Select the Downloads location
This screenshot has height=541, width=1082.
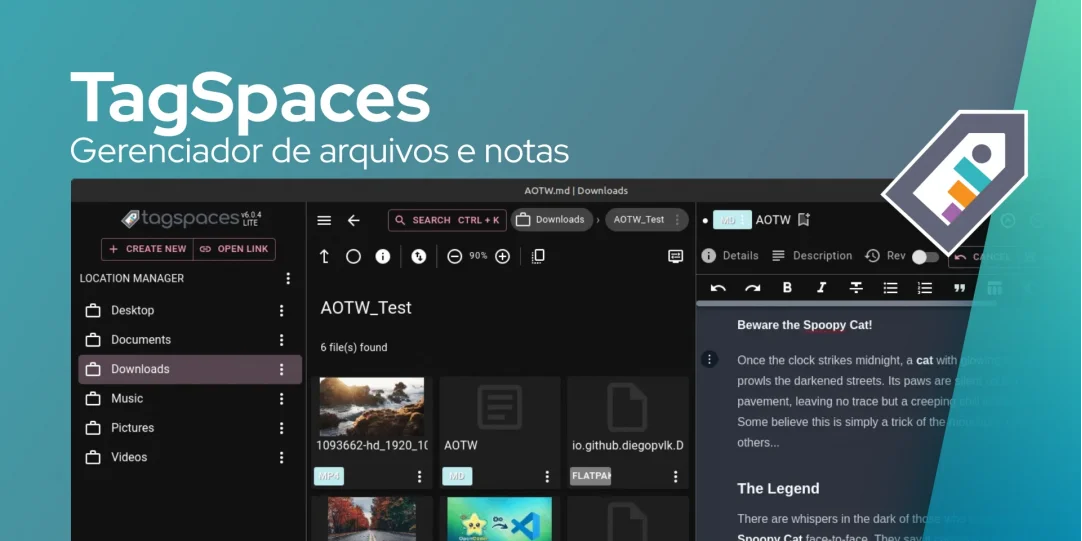tap(190, 369)
